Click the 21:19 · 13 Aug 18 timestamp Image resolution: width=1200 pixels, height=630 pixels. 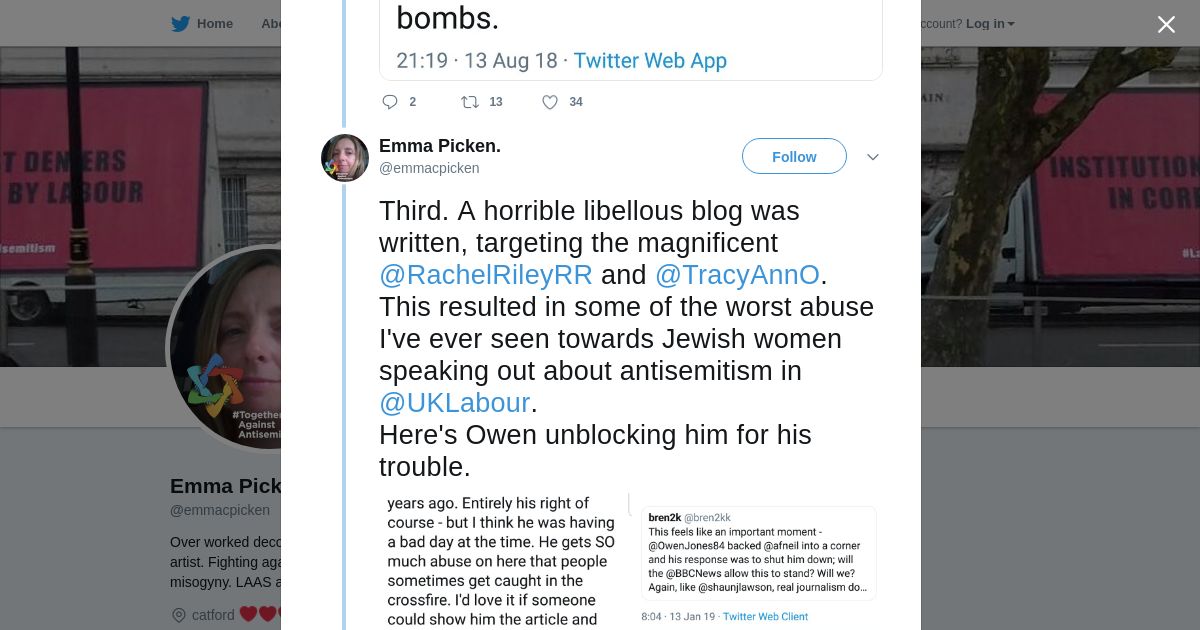tap(477, 60)
